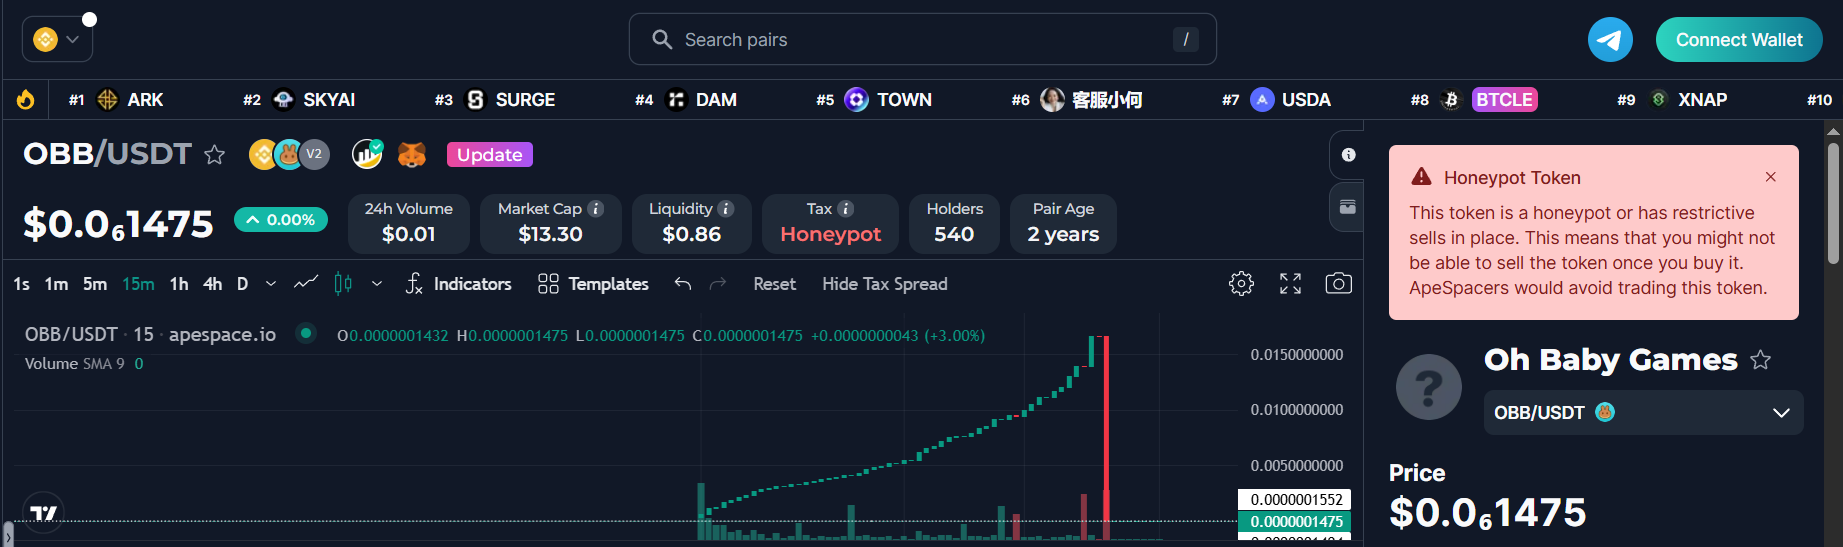
Task: Open Tax info tooltip icon
Action: coord(846,209)
